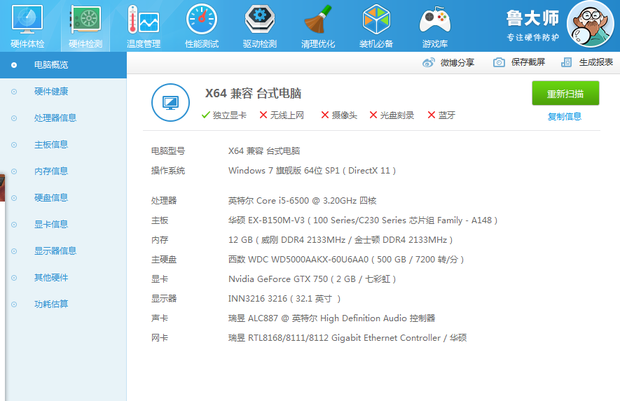Screen dimensions: 620x401
Task: Click the 复制信息 link
Action: 565,117
